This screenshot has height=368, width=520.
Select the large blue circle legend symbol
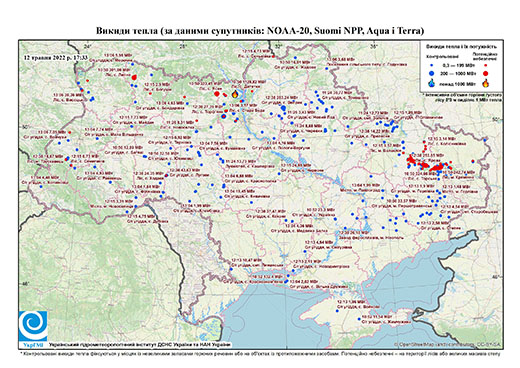pyautogui.click(x=431, y=73)
